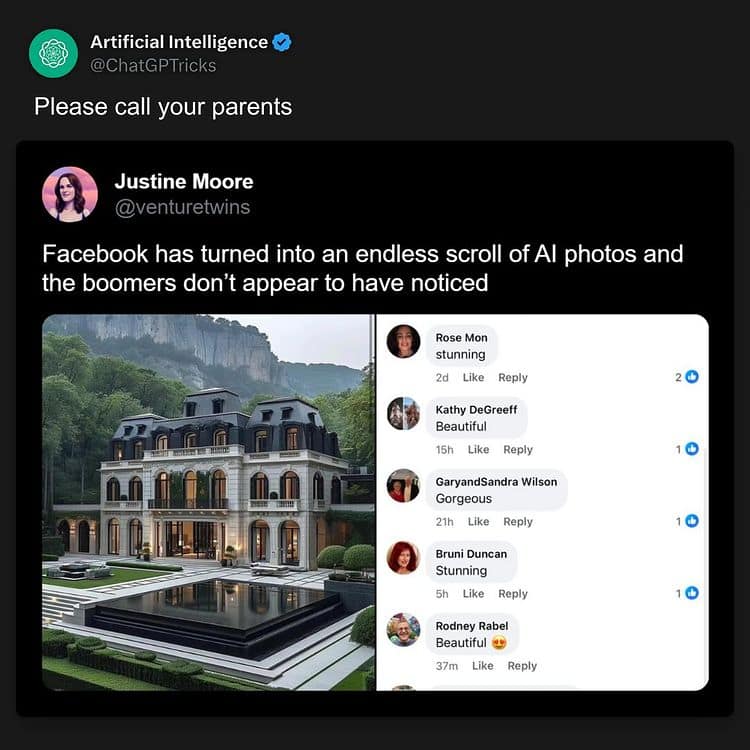
Task: Open Justine Moore's profile picture
Action: [69, 194]
